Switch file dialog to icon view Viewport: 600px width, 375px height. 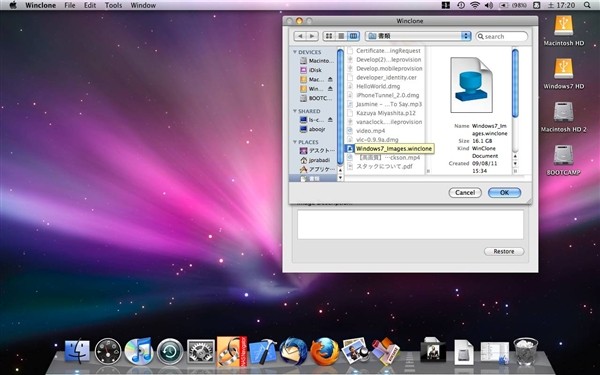329,36
